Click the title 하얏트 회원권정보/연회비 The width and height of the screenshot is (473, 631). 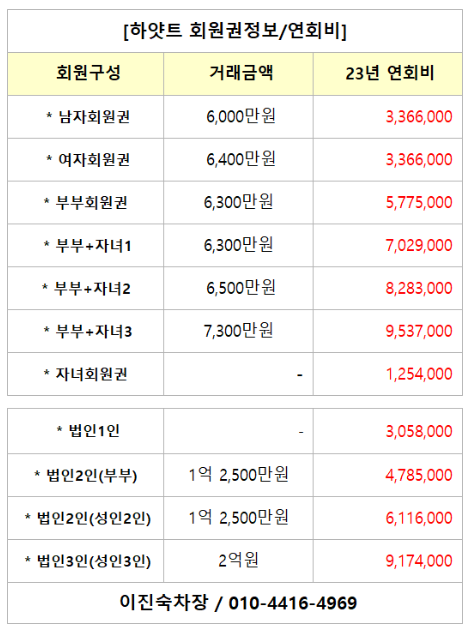[235, 31]
